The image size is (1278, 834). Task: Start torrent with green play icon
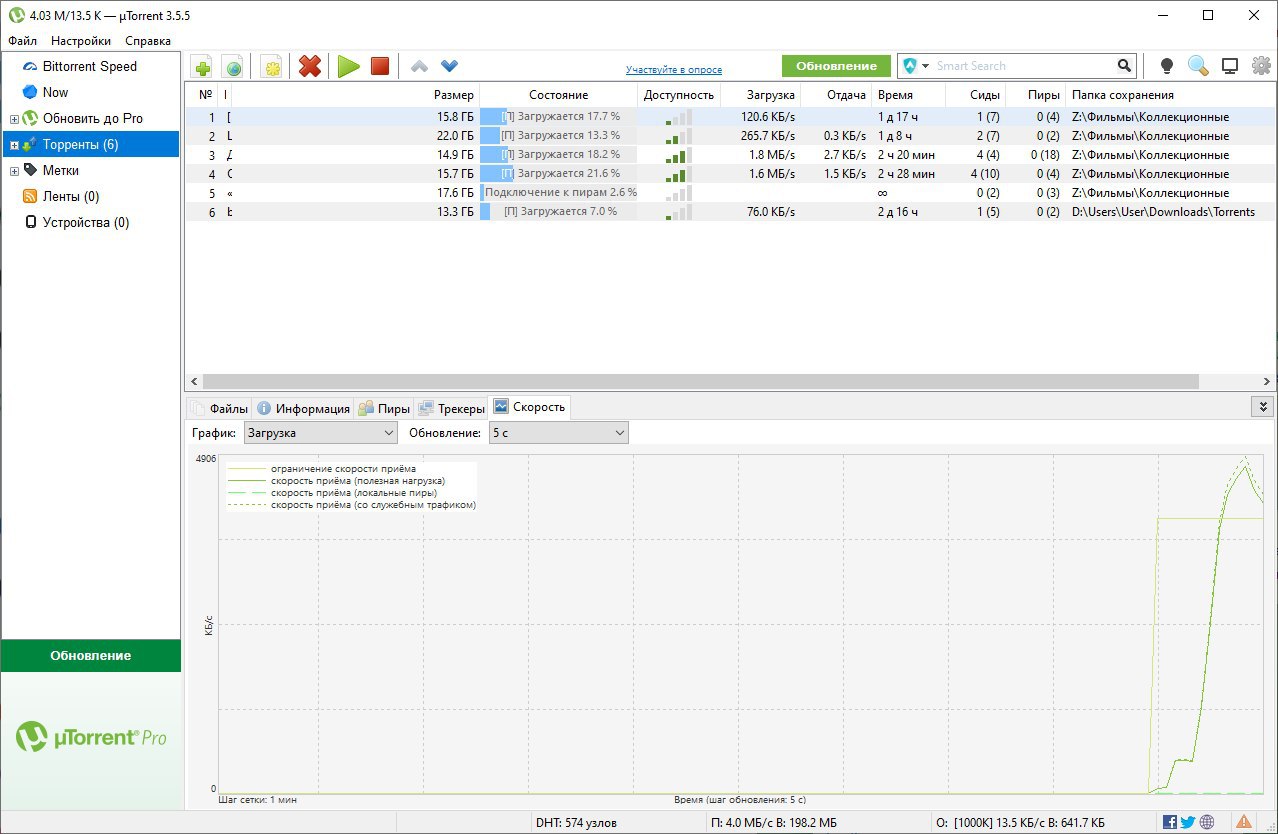348,66
